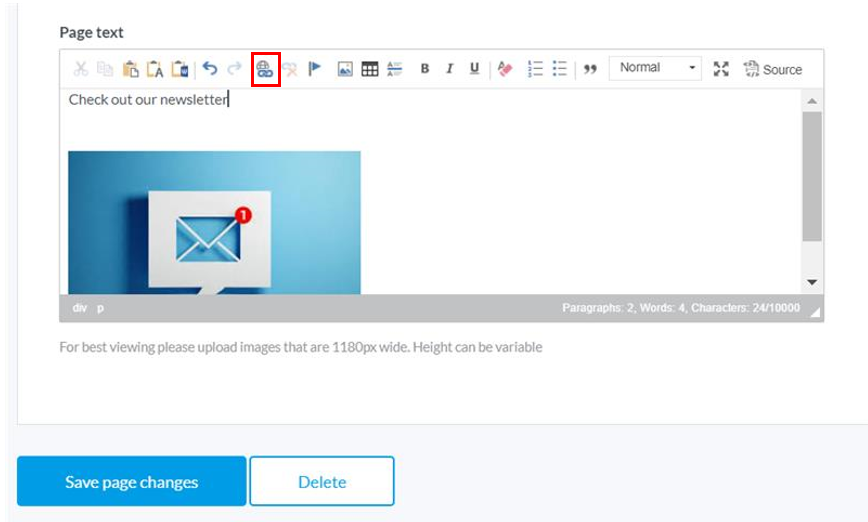
Task: Switch to Source view
Action: [772, 69]
